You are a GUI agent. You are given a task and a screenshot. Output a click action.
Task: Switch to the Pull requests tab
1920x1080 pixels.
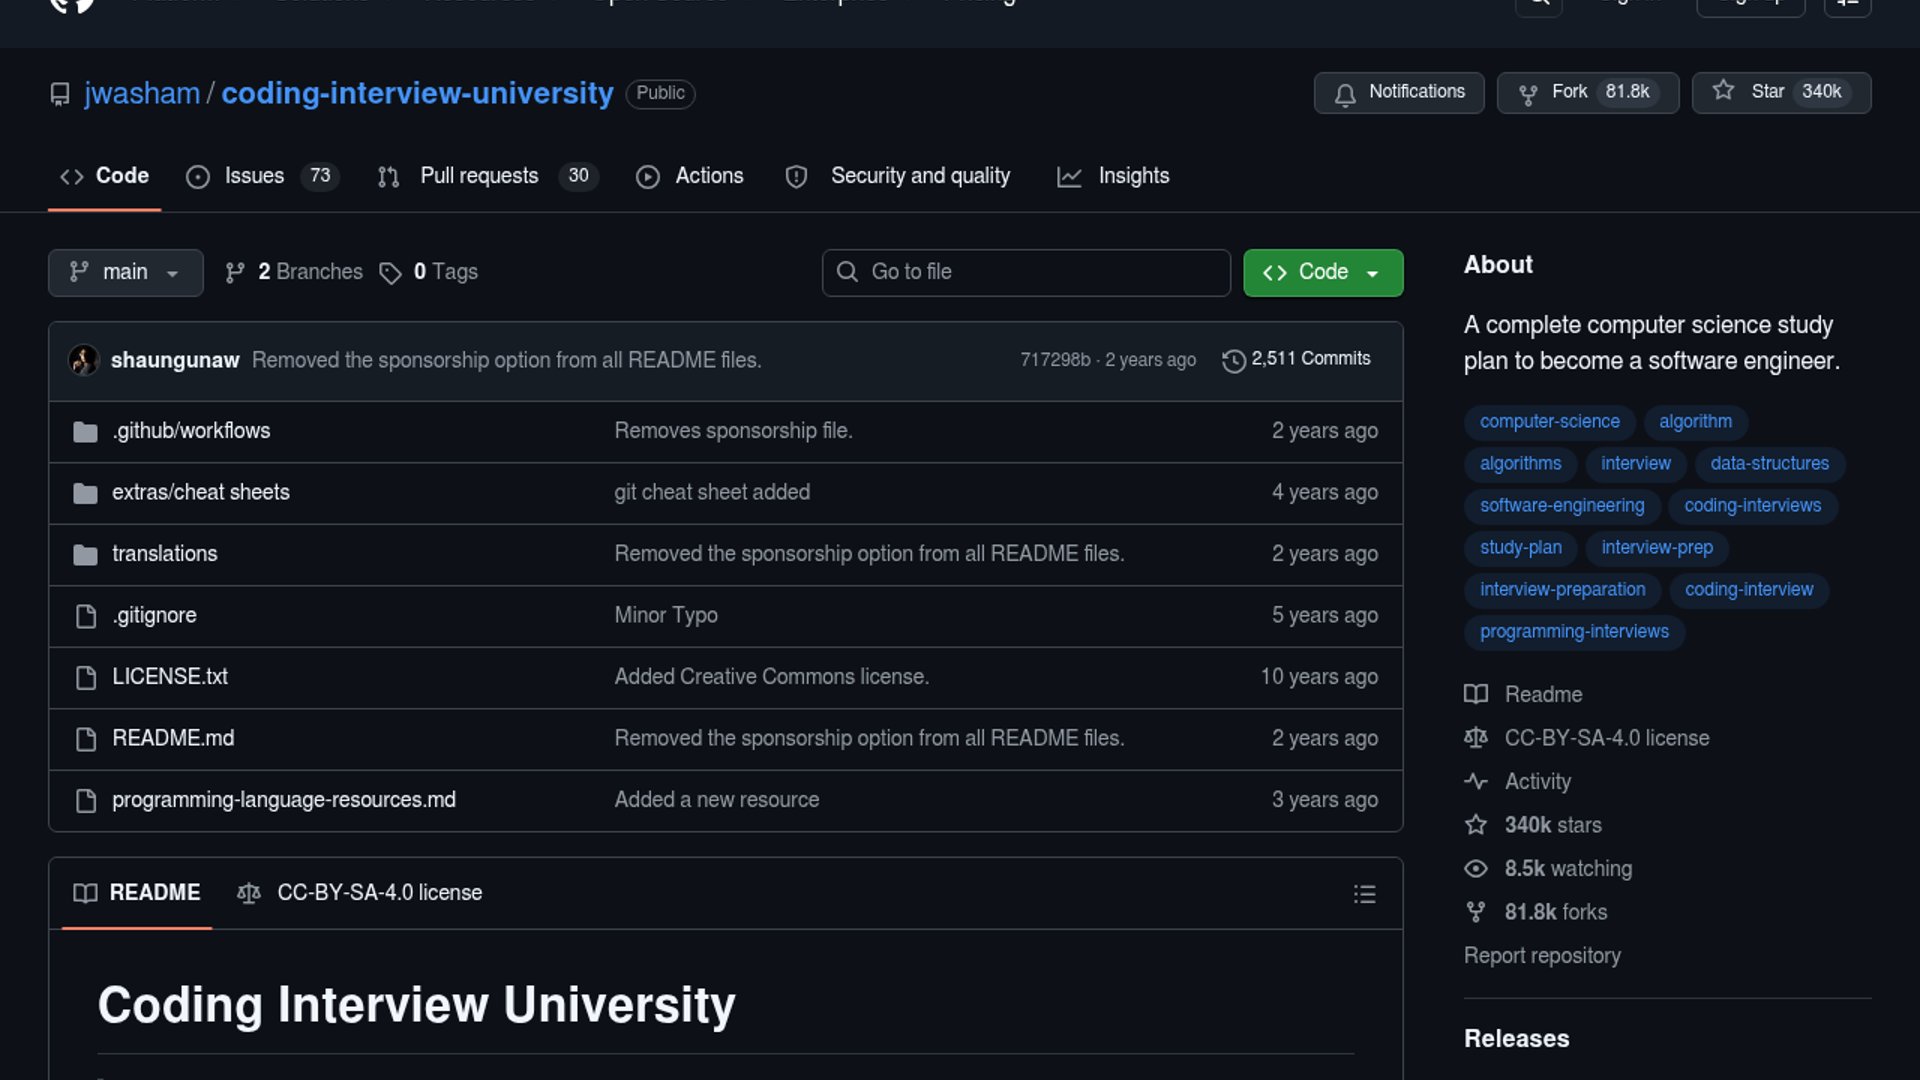[x=479, y=177]
